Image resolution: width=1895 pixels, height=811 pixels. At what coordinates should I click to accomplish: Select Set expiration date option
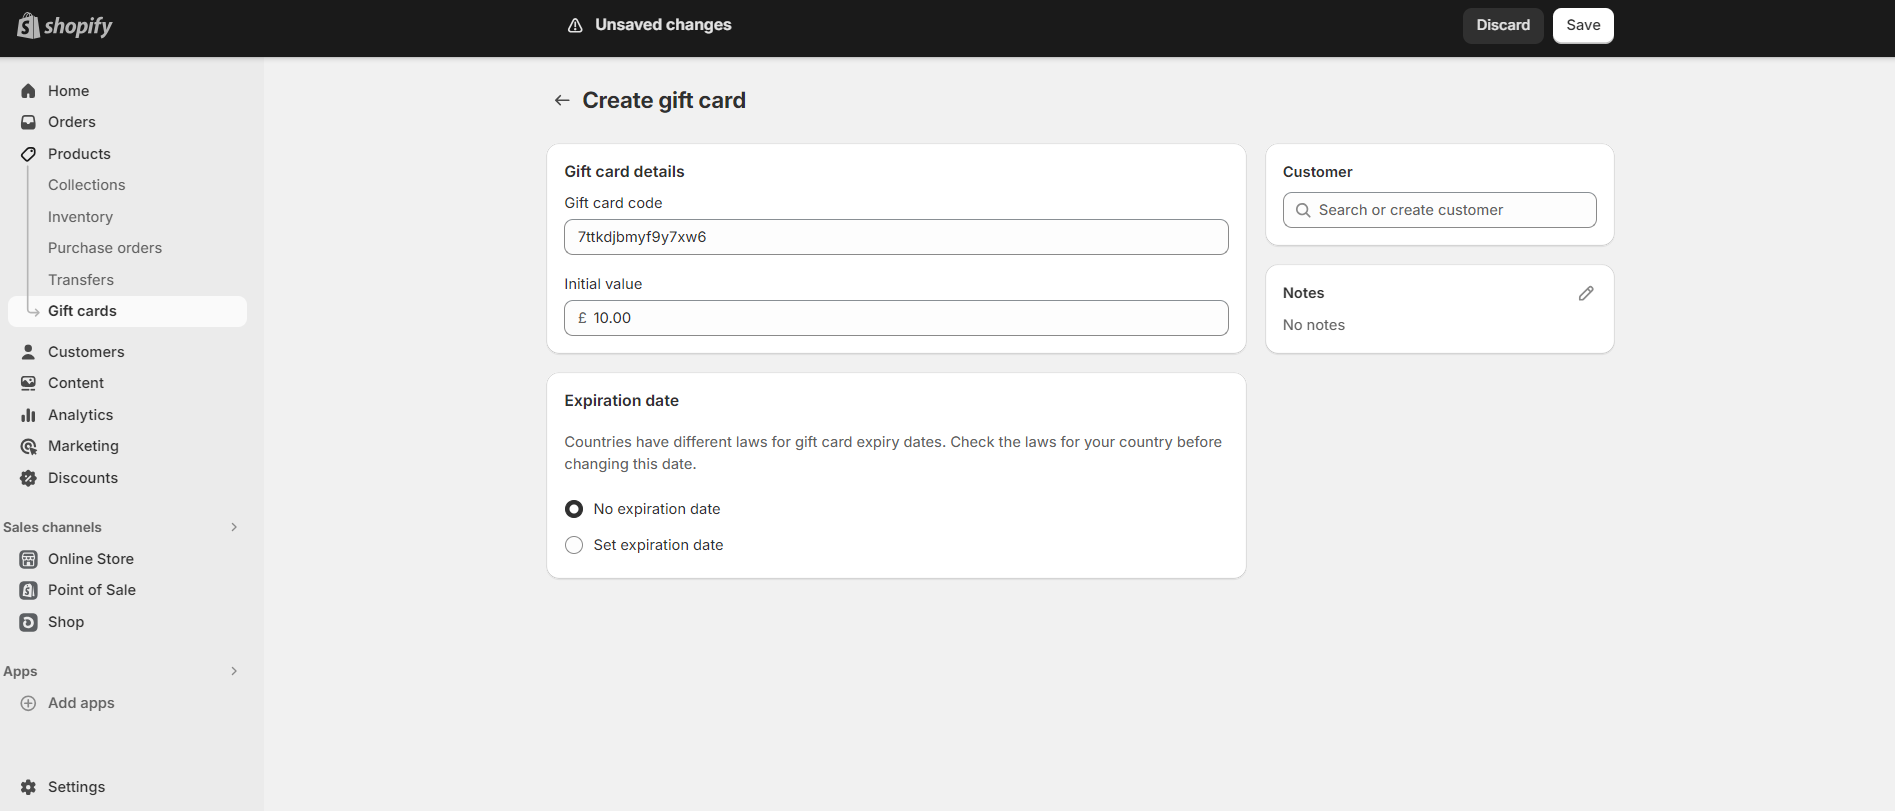coord(574,545)
